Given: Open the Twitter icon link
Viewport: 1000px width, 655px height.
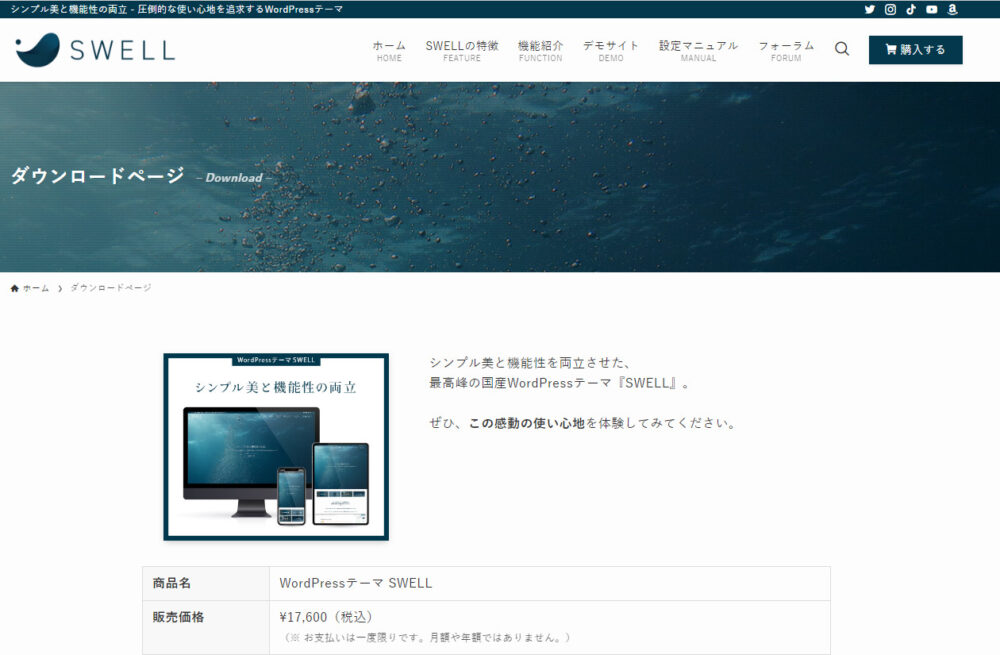Looking at the screenshot, I should pyautogui.click(x=869, y=9).
